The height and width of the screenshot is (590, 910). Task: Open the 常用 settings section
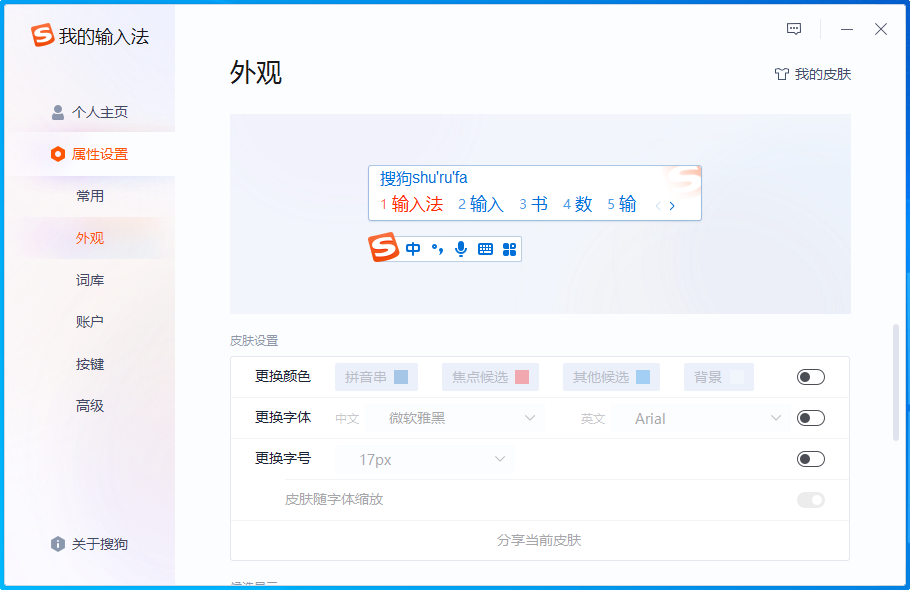(90, 196)
